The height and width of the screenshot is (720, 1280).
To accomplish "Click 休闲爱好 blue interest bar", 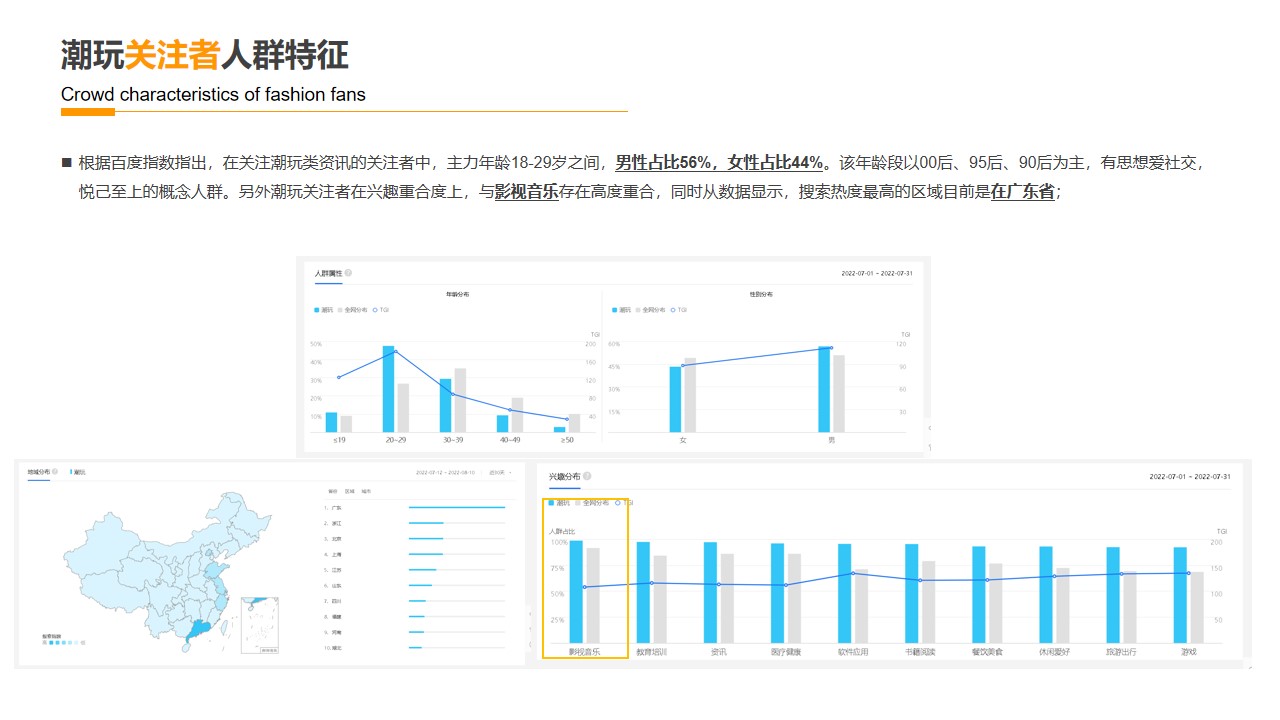I will pyautogui.click(x=1046, y=595).
